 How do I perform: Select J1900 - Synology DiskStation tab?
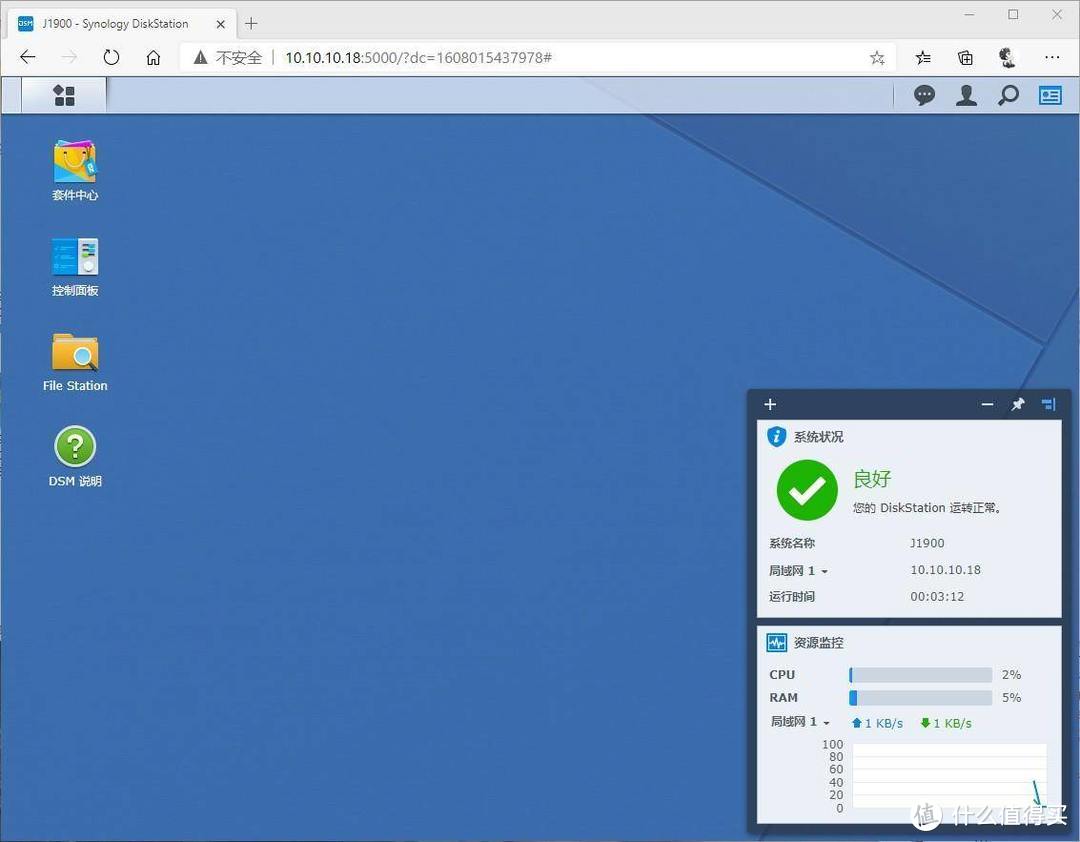click(121, 23)
